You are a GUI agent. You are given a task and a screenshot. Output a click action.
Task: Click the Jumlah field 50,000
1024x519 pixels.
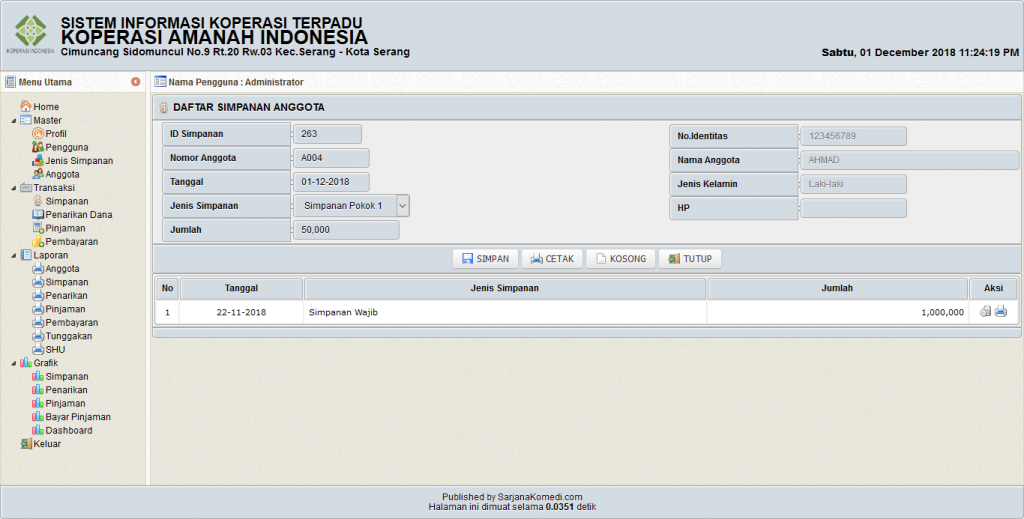click(346, 230)
